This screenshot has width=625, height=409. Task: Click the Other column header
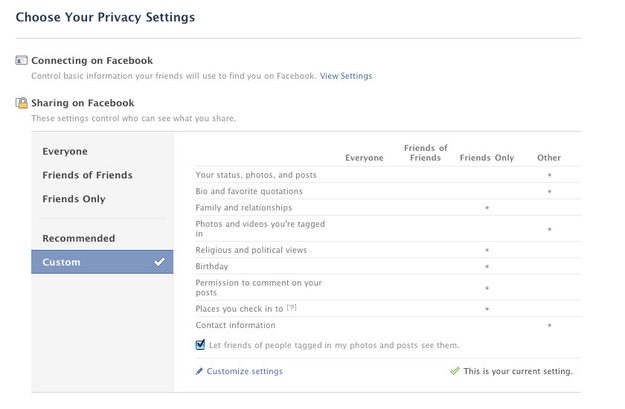pos(549,158)
